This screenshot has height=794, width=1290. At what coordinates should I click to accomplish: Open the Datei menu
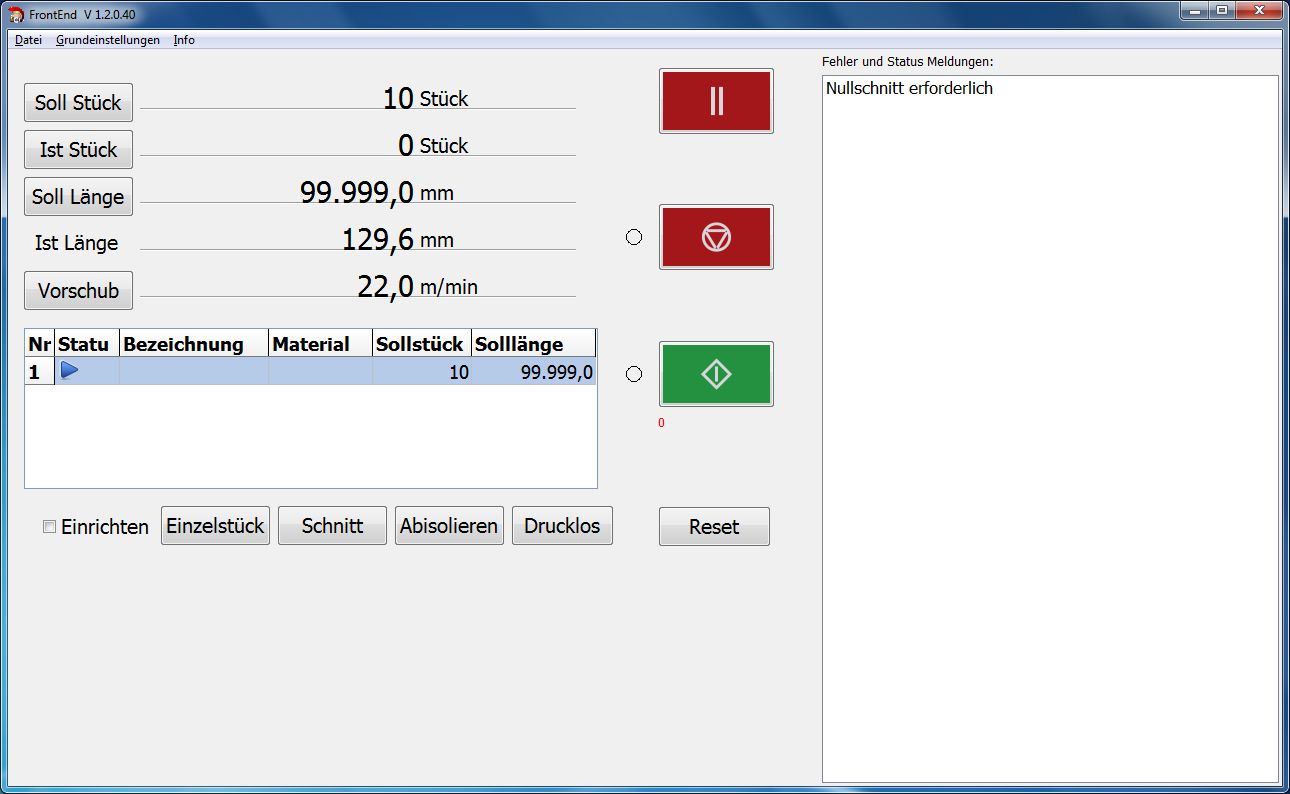click(x=28, y=40)
